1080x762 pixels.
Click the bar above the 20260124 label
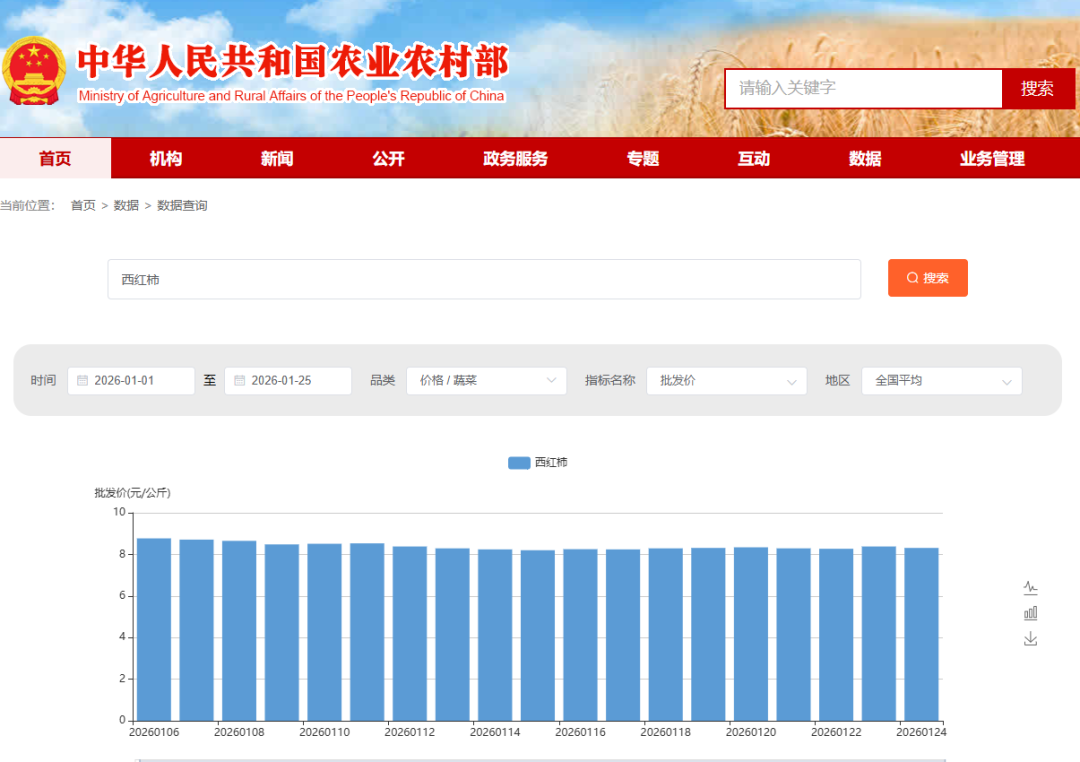pyautogui.click(x=922, y=635)
